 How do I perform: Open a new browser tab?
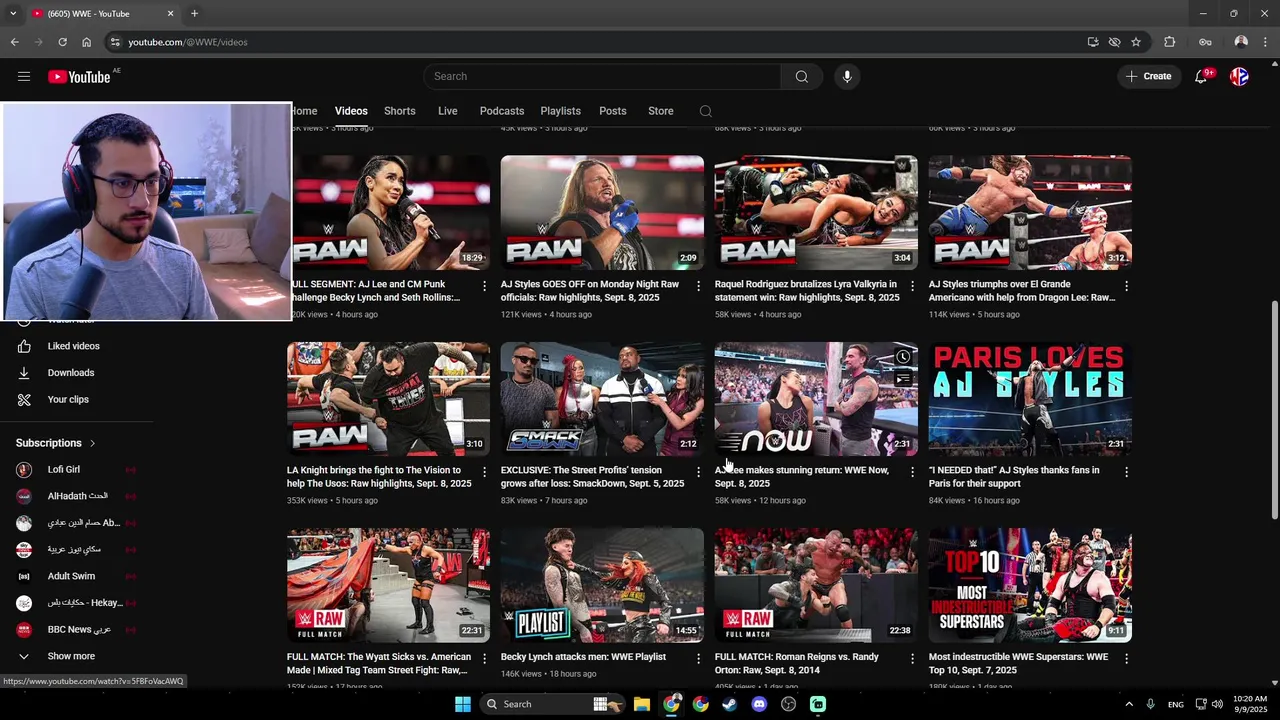click(x=194, y=14)
